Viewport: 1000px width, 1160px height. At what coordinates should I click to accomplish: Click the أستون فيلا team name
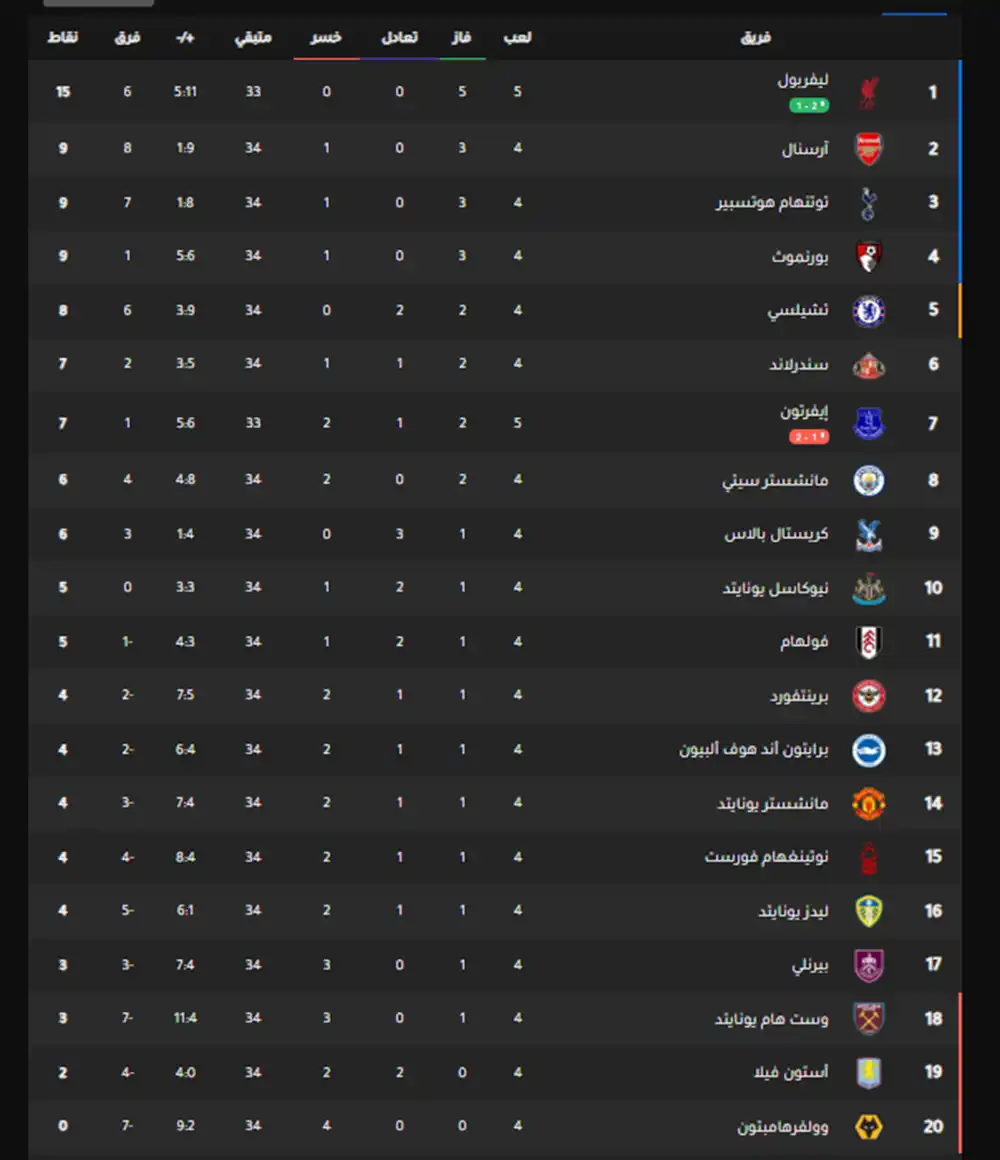coord(790,1073)
